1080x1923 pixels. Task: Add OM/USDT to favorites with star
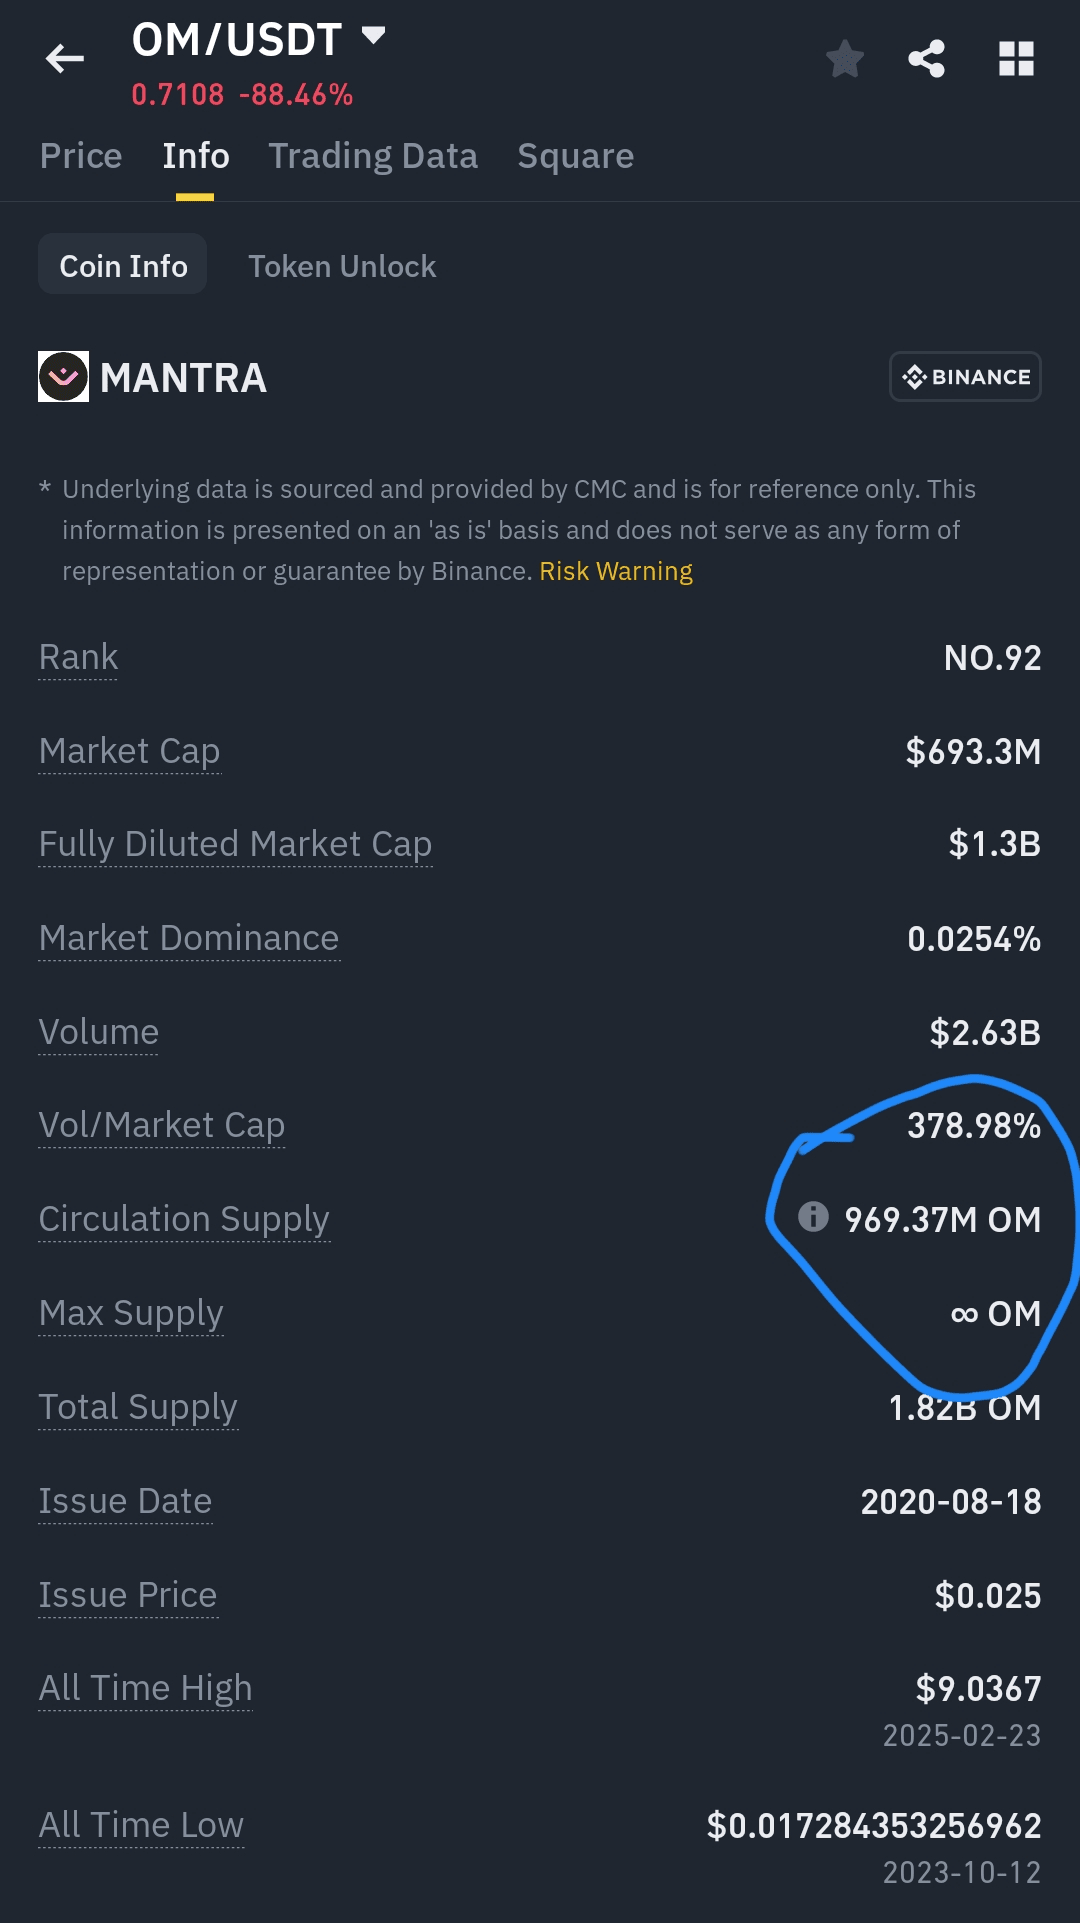pos(845,59)
